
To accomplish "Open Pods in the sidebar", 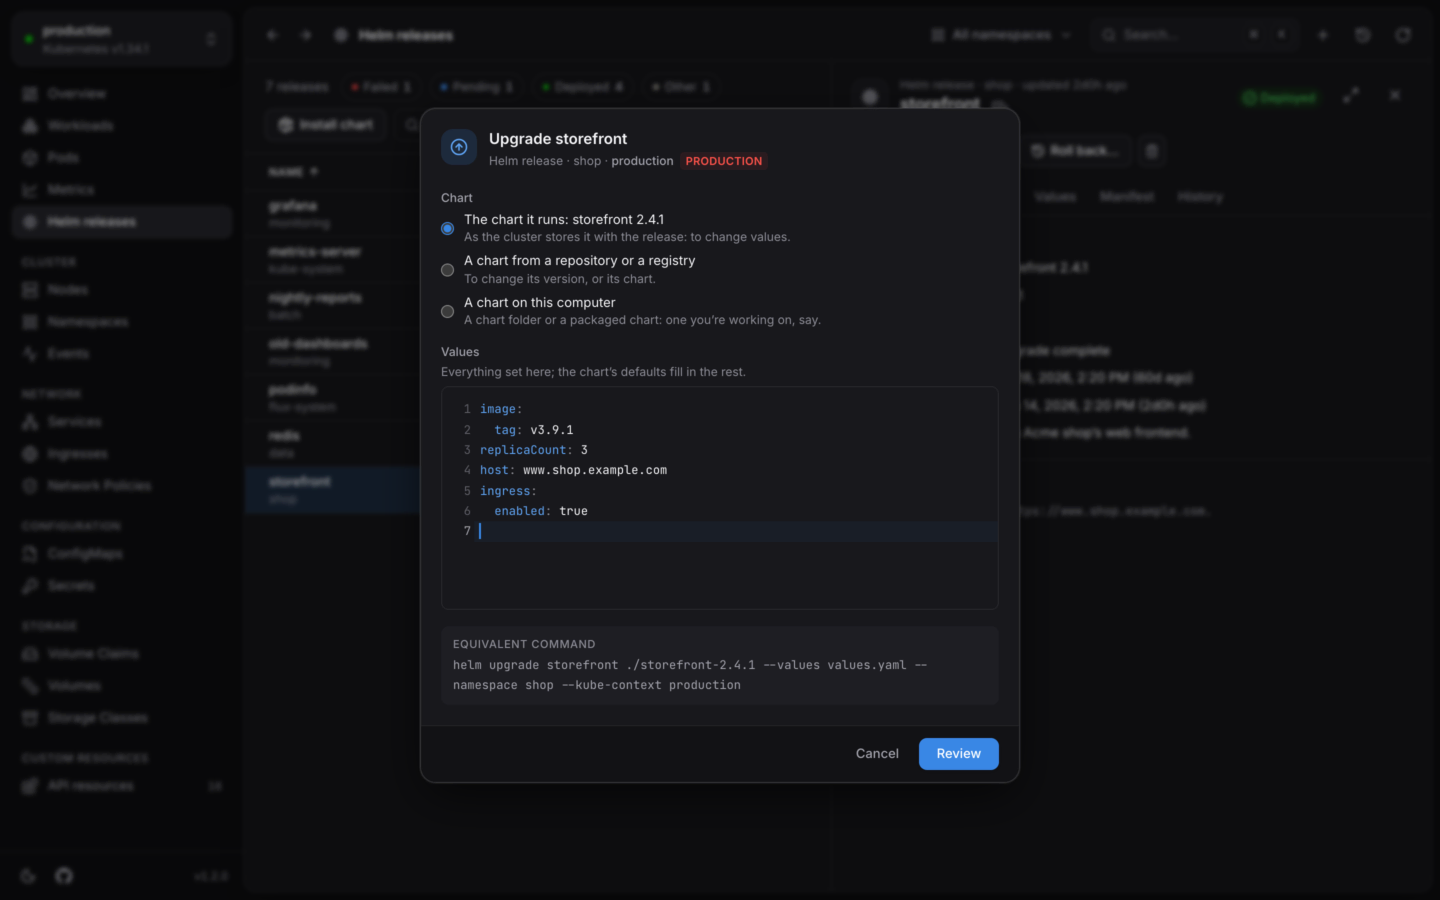I will 122,158.
